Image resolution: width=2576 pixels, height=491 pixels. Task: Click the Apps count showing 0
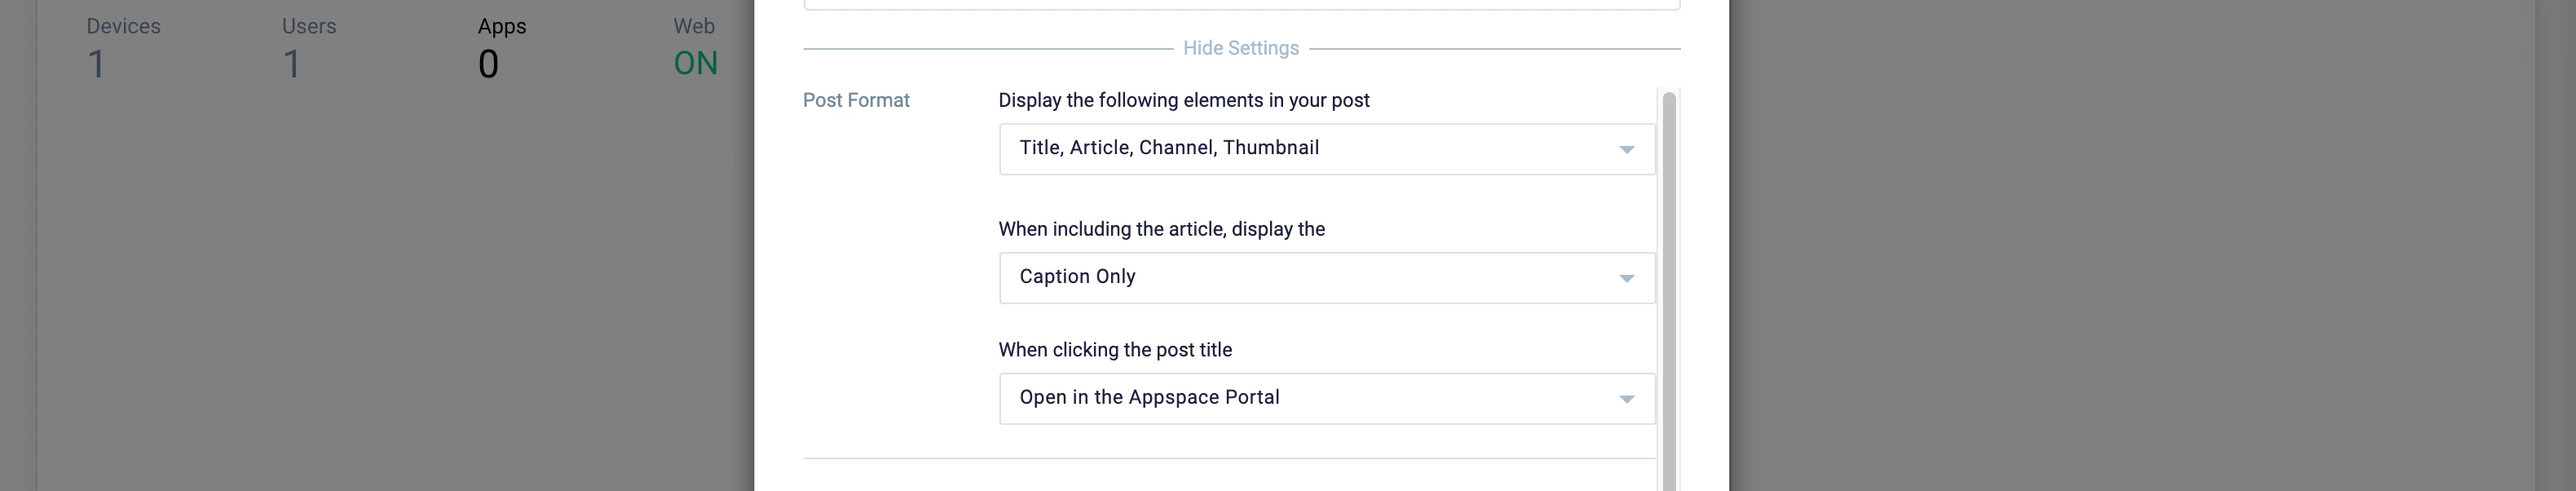point(488,65)
